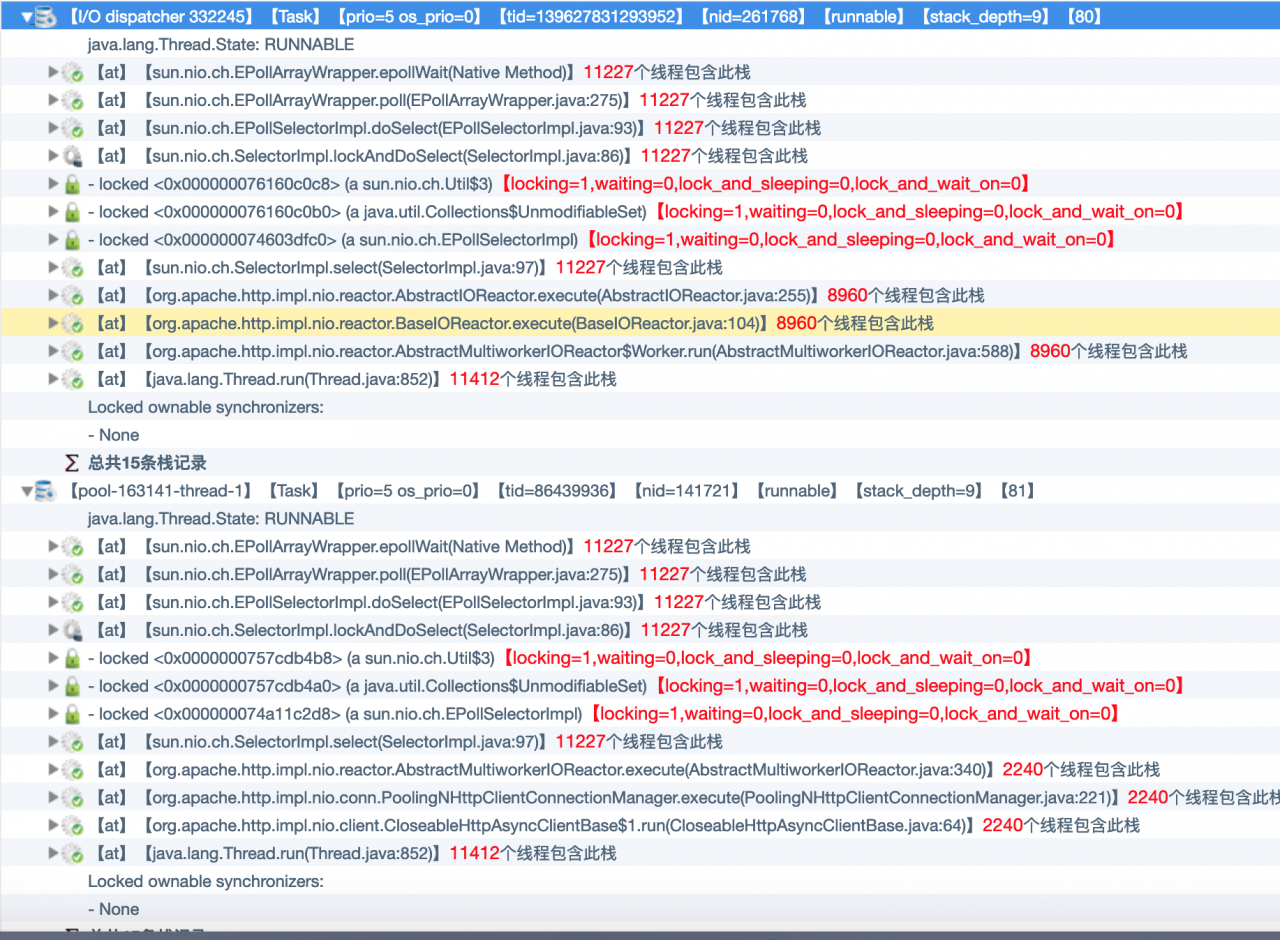Click the thread icon beside I/O dispatcher 332245

(45, 16)
